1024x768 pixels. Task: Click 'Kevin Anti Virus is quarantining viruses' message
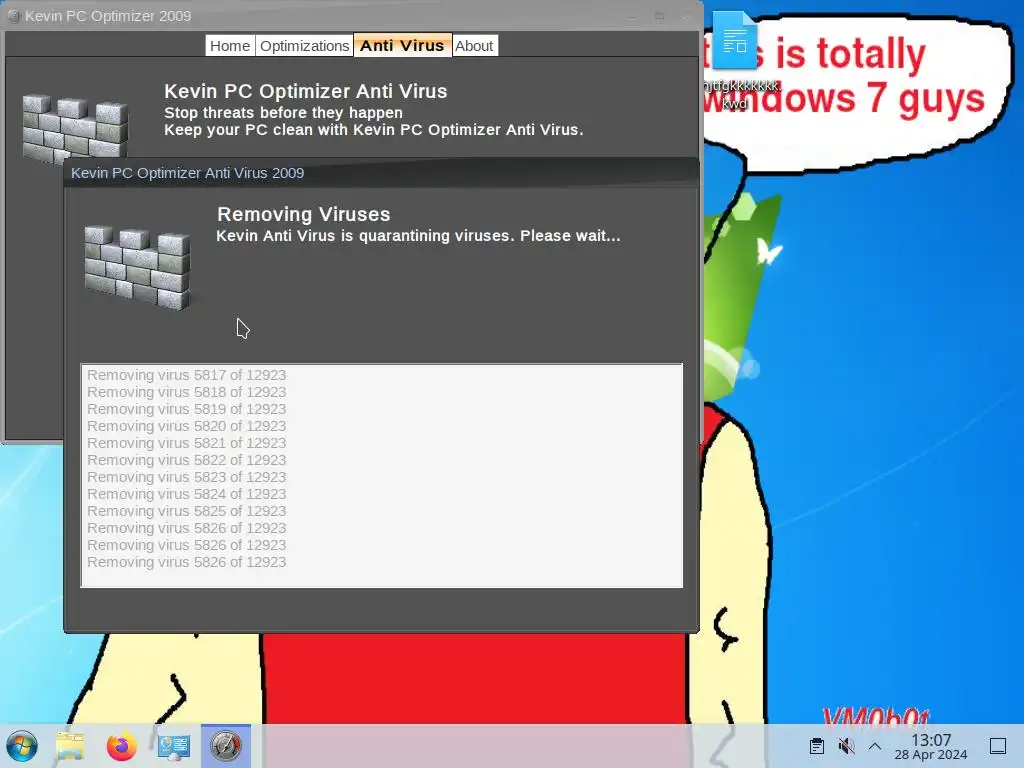click(418, 236)
